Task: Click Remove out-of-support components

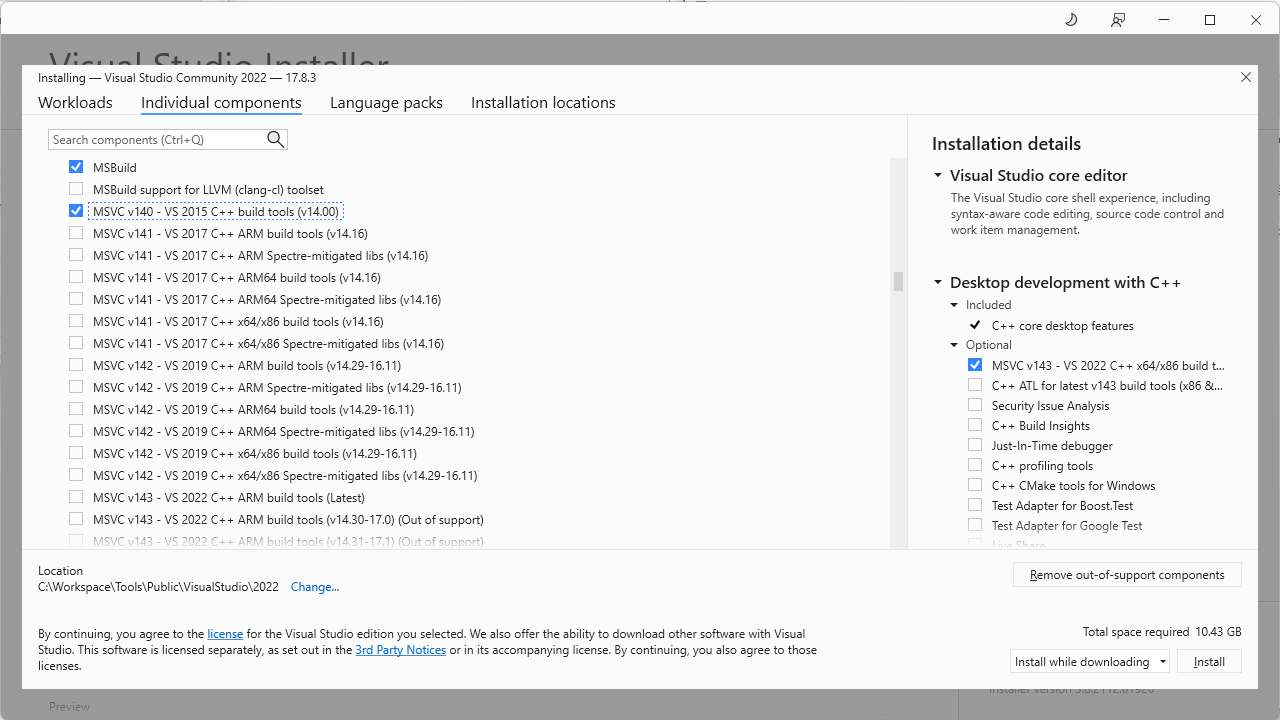Action: click(1127, 574)
